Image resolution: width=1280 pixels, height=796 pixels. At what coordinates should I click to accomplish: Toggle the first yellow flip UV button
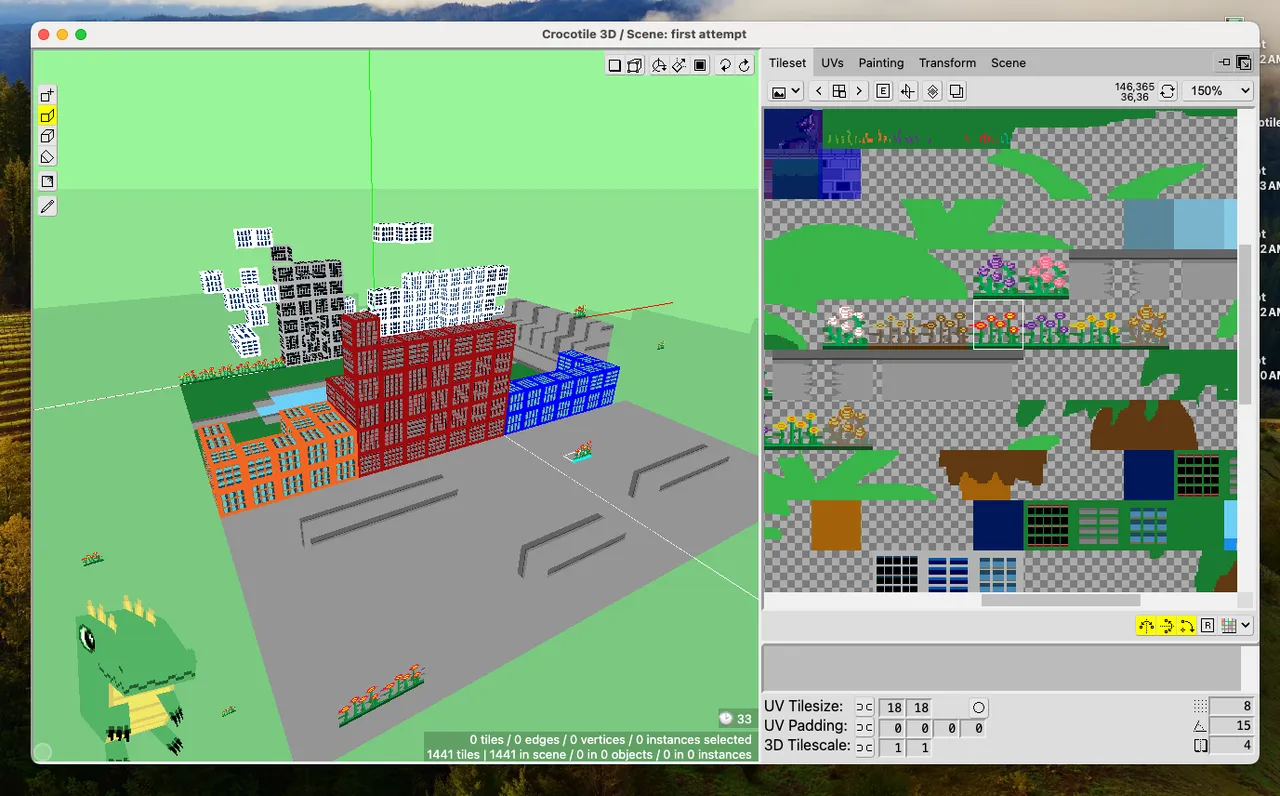pos(1146,626)
